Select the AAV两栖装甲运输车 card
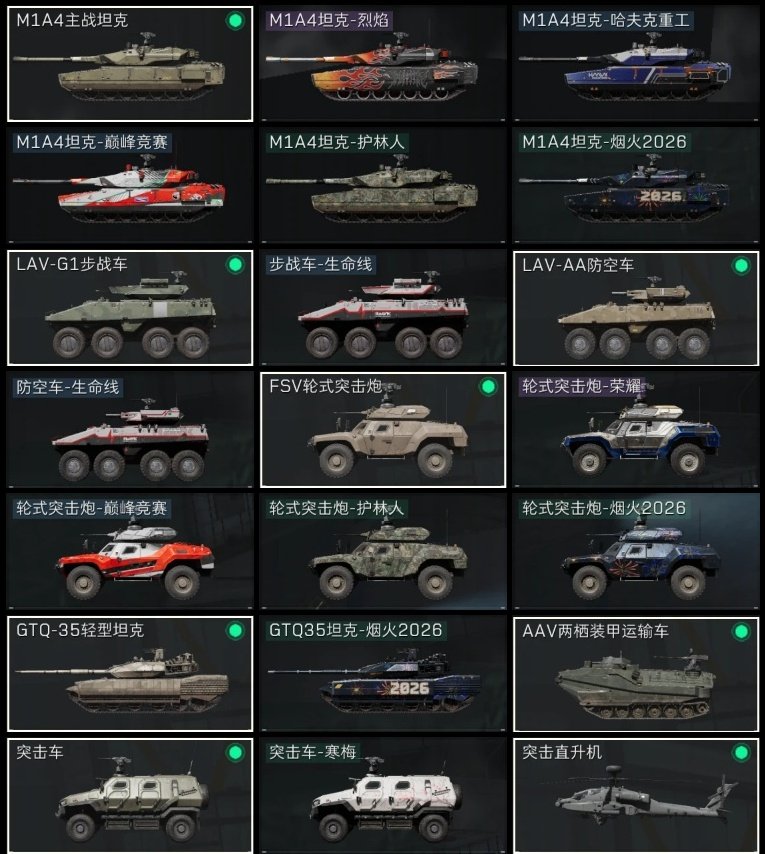 pyautogui.click(x=636, y=674)
